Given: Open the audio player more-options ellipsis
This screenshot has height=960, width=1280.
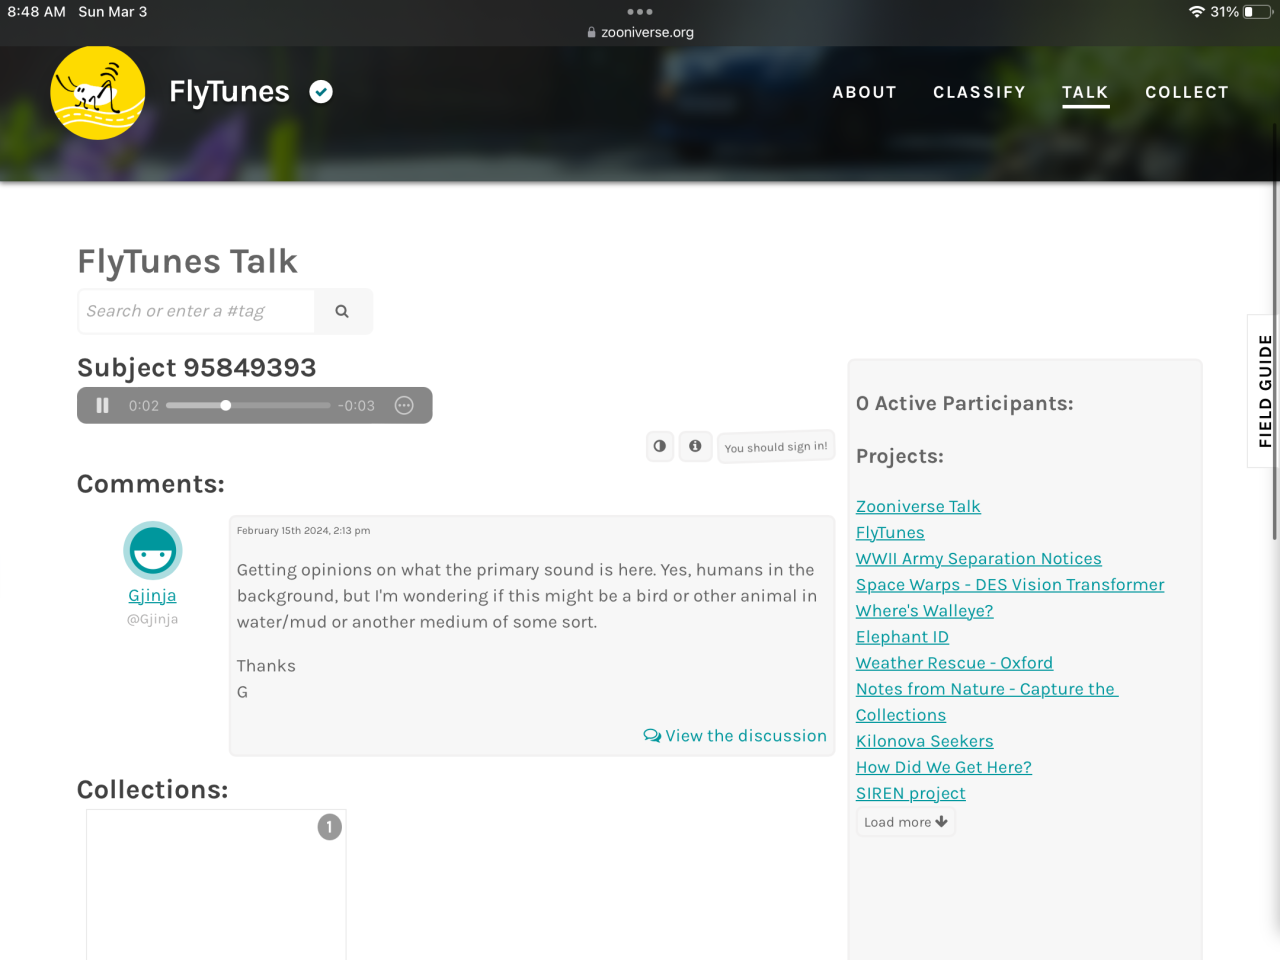Looking at the screenshot, I should (x=404, y=405).
